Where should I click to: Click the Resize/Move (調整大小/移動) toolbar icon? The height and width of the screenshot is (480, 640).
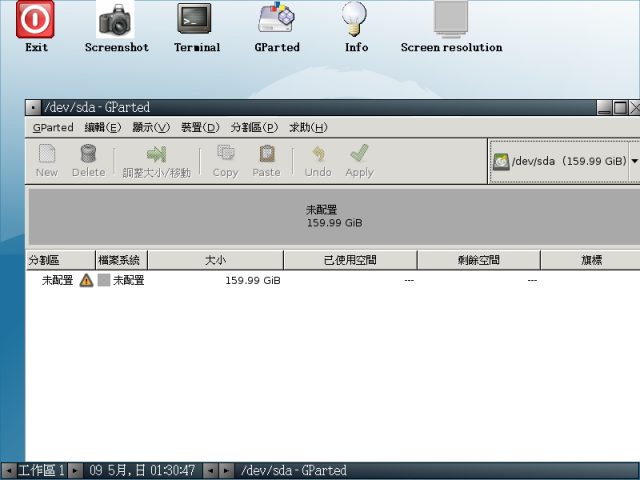point(157,162)
